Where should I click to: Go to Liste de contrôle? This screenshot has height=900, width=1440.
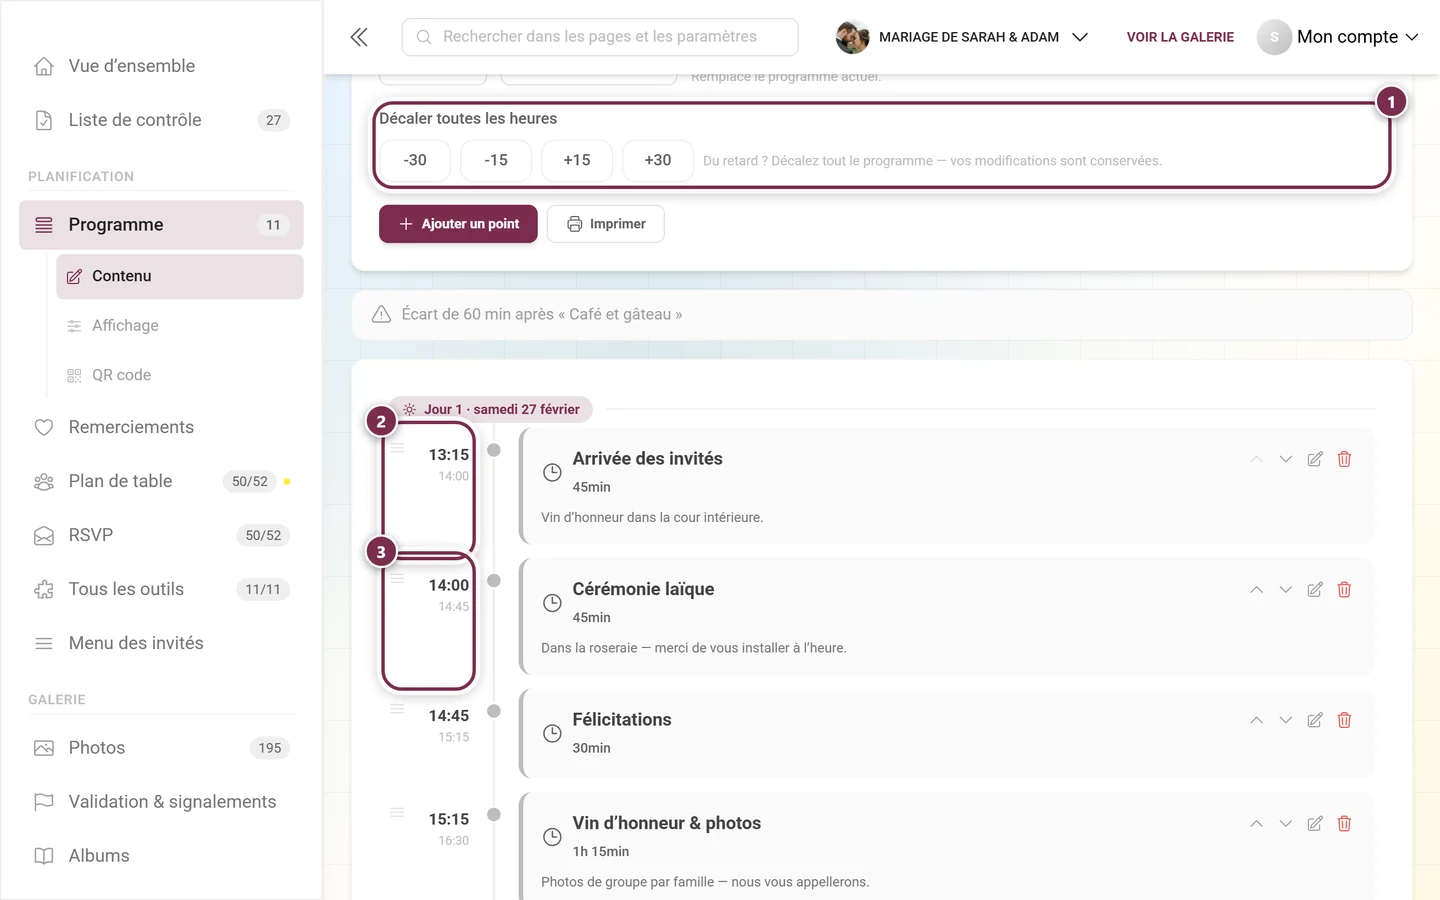point(161,120)
